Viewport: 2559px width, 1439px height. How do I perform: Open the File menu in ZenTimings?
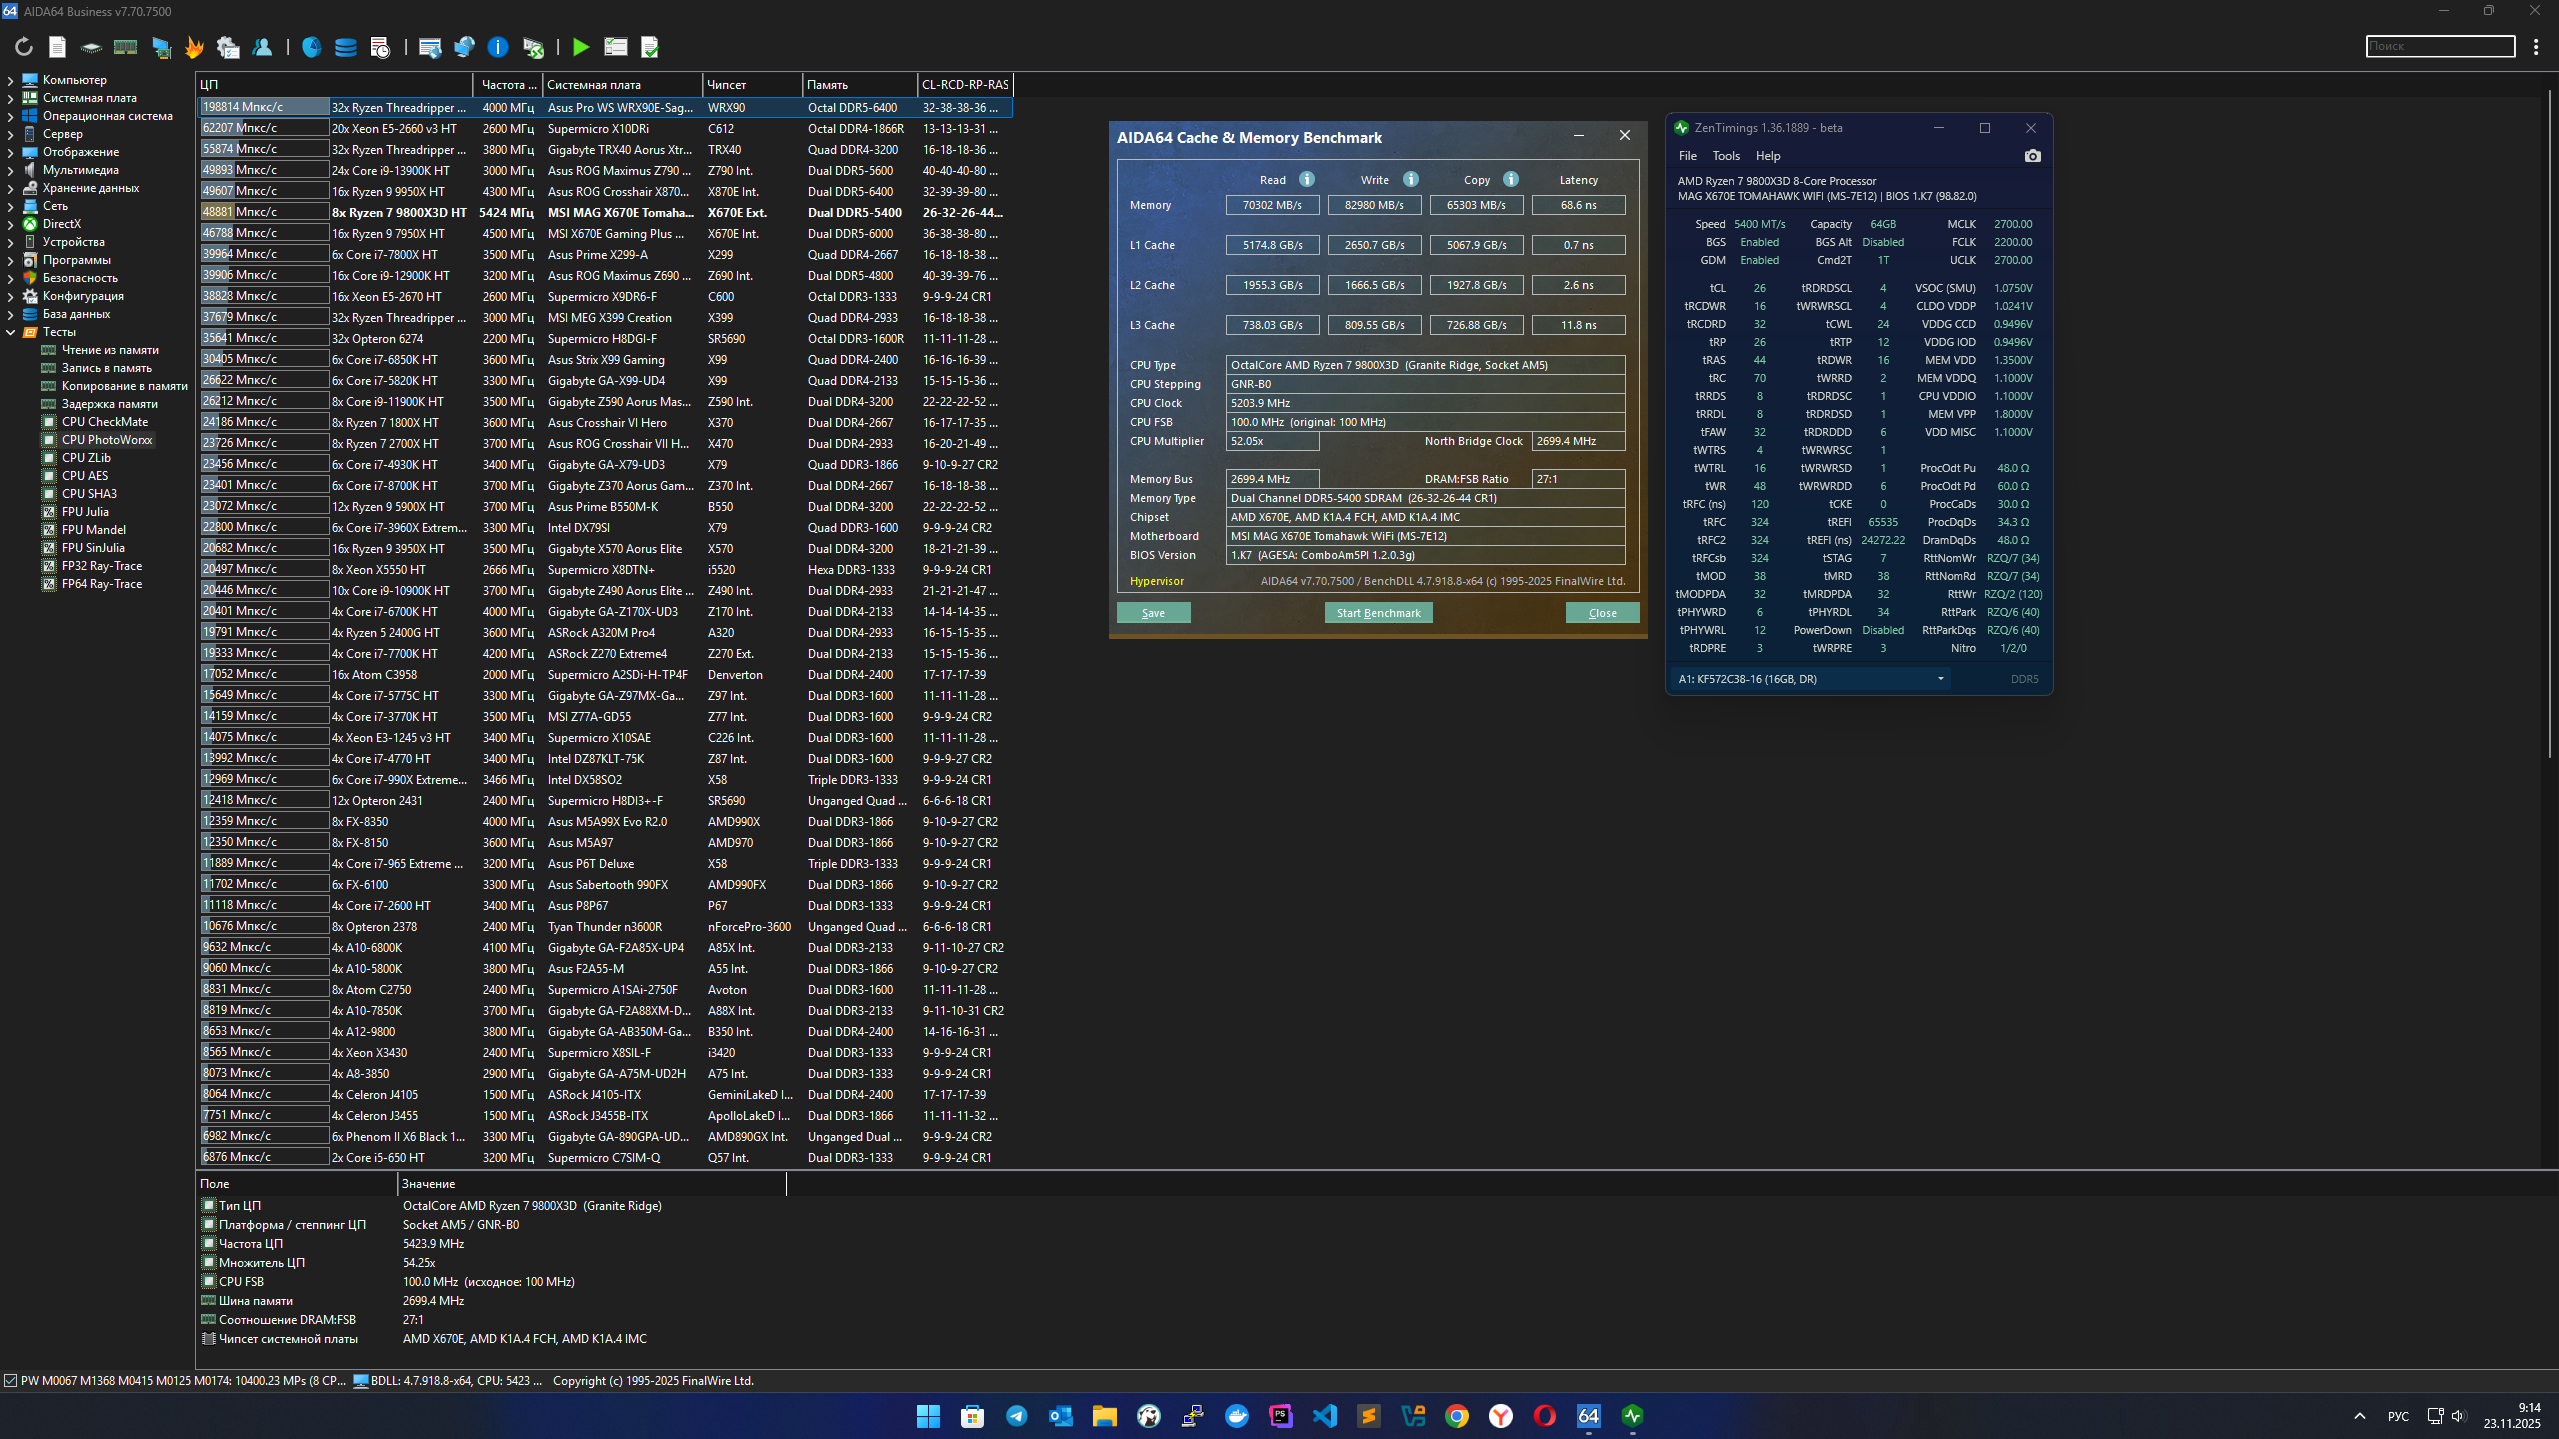tap(1687, 156)
